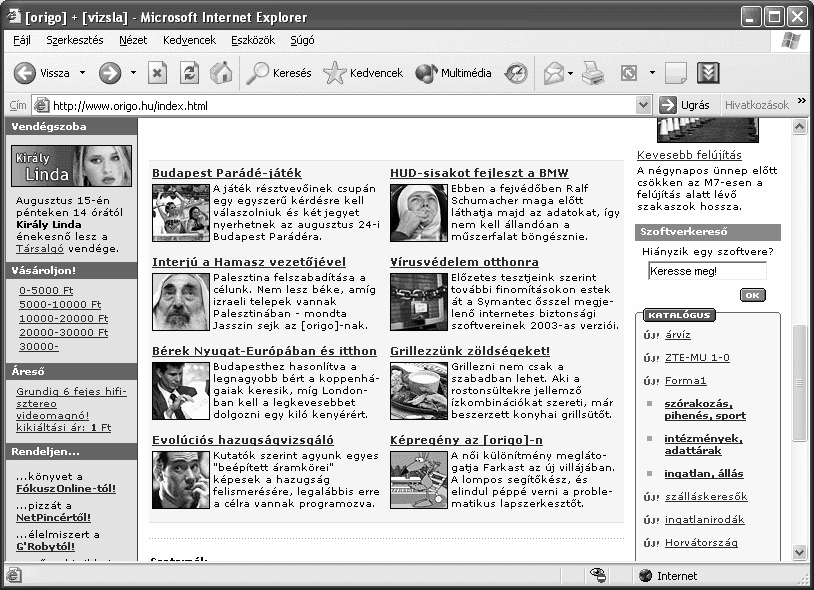Open the Kevesebb felújítás news link
This screenshot has height=590, width=814.
tap(689, 155)
